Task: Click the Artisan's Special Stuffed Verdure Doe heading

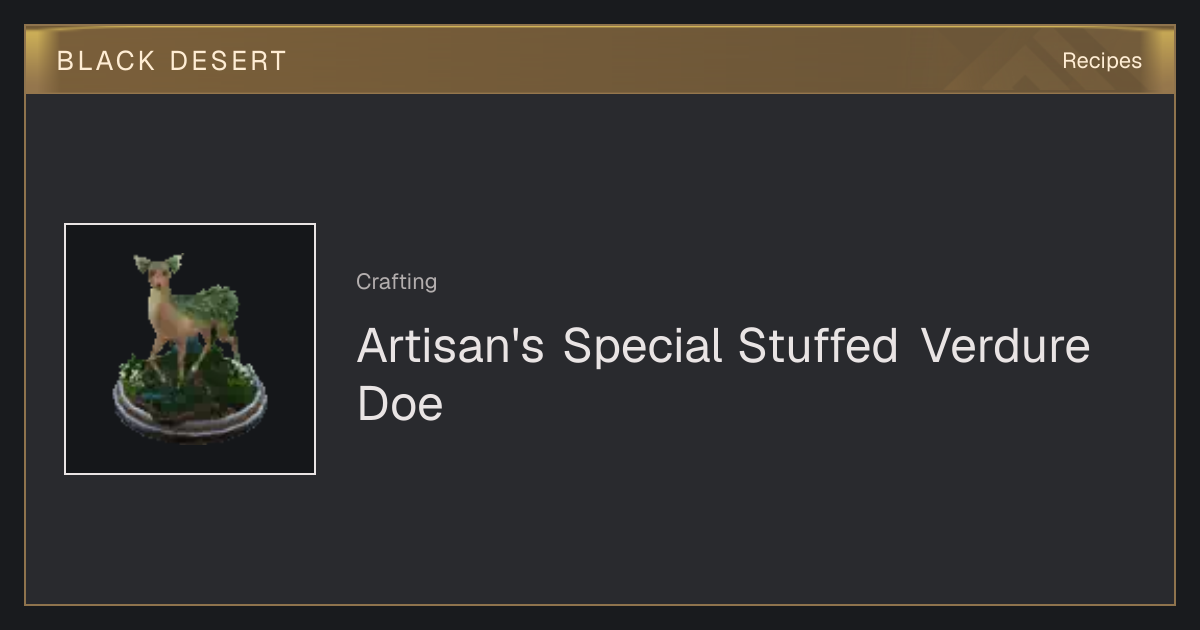Action: pos(723,375)
